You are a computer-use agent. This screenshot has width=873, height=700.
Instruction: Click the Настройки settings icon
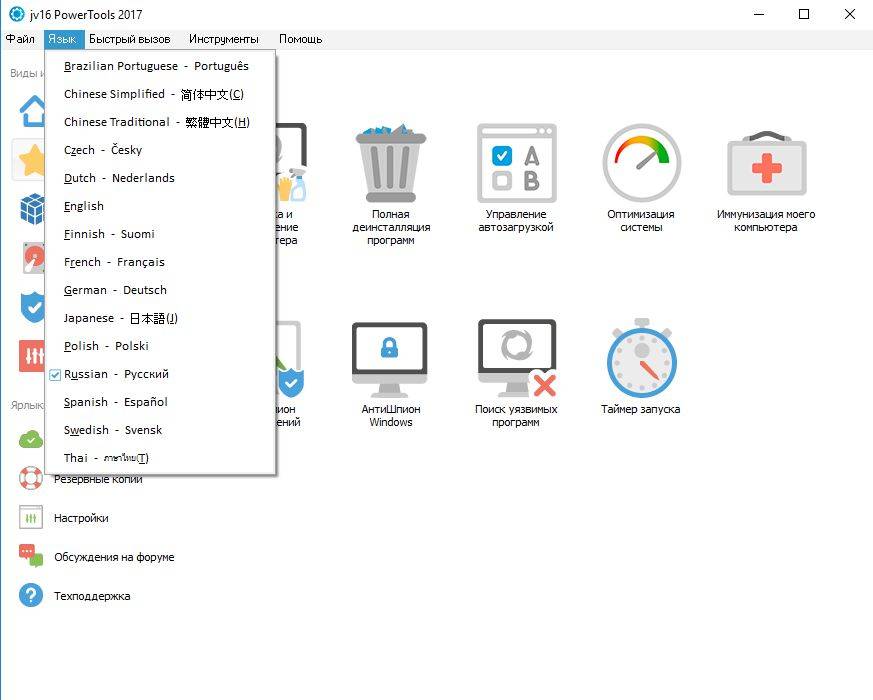pyautogui.click(x=31, y=517)
